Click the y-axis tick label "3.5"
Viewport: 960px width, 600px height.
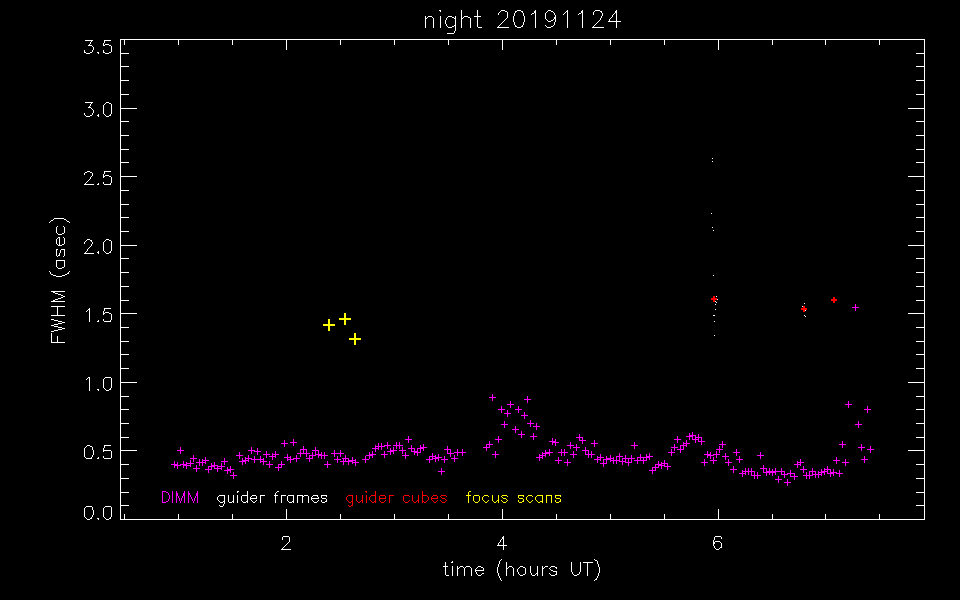(99, 47)
